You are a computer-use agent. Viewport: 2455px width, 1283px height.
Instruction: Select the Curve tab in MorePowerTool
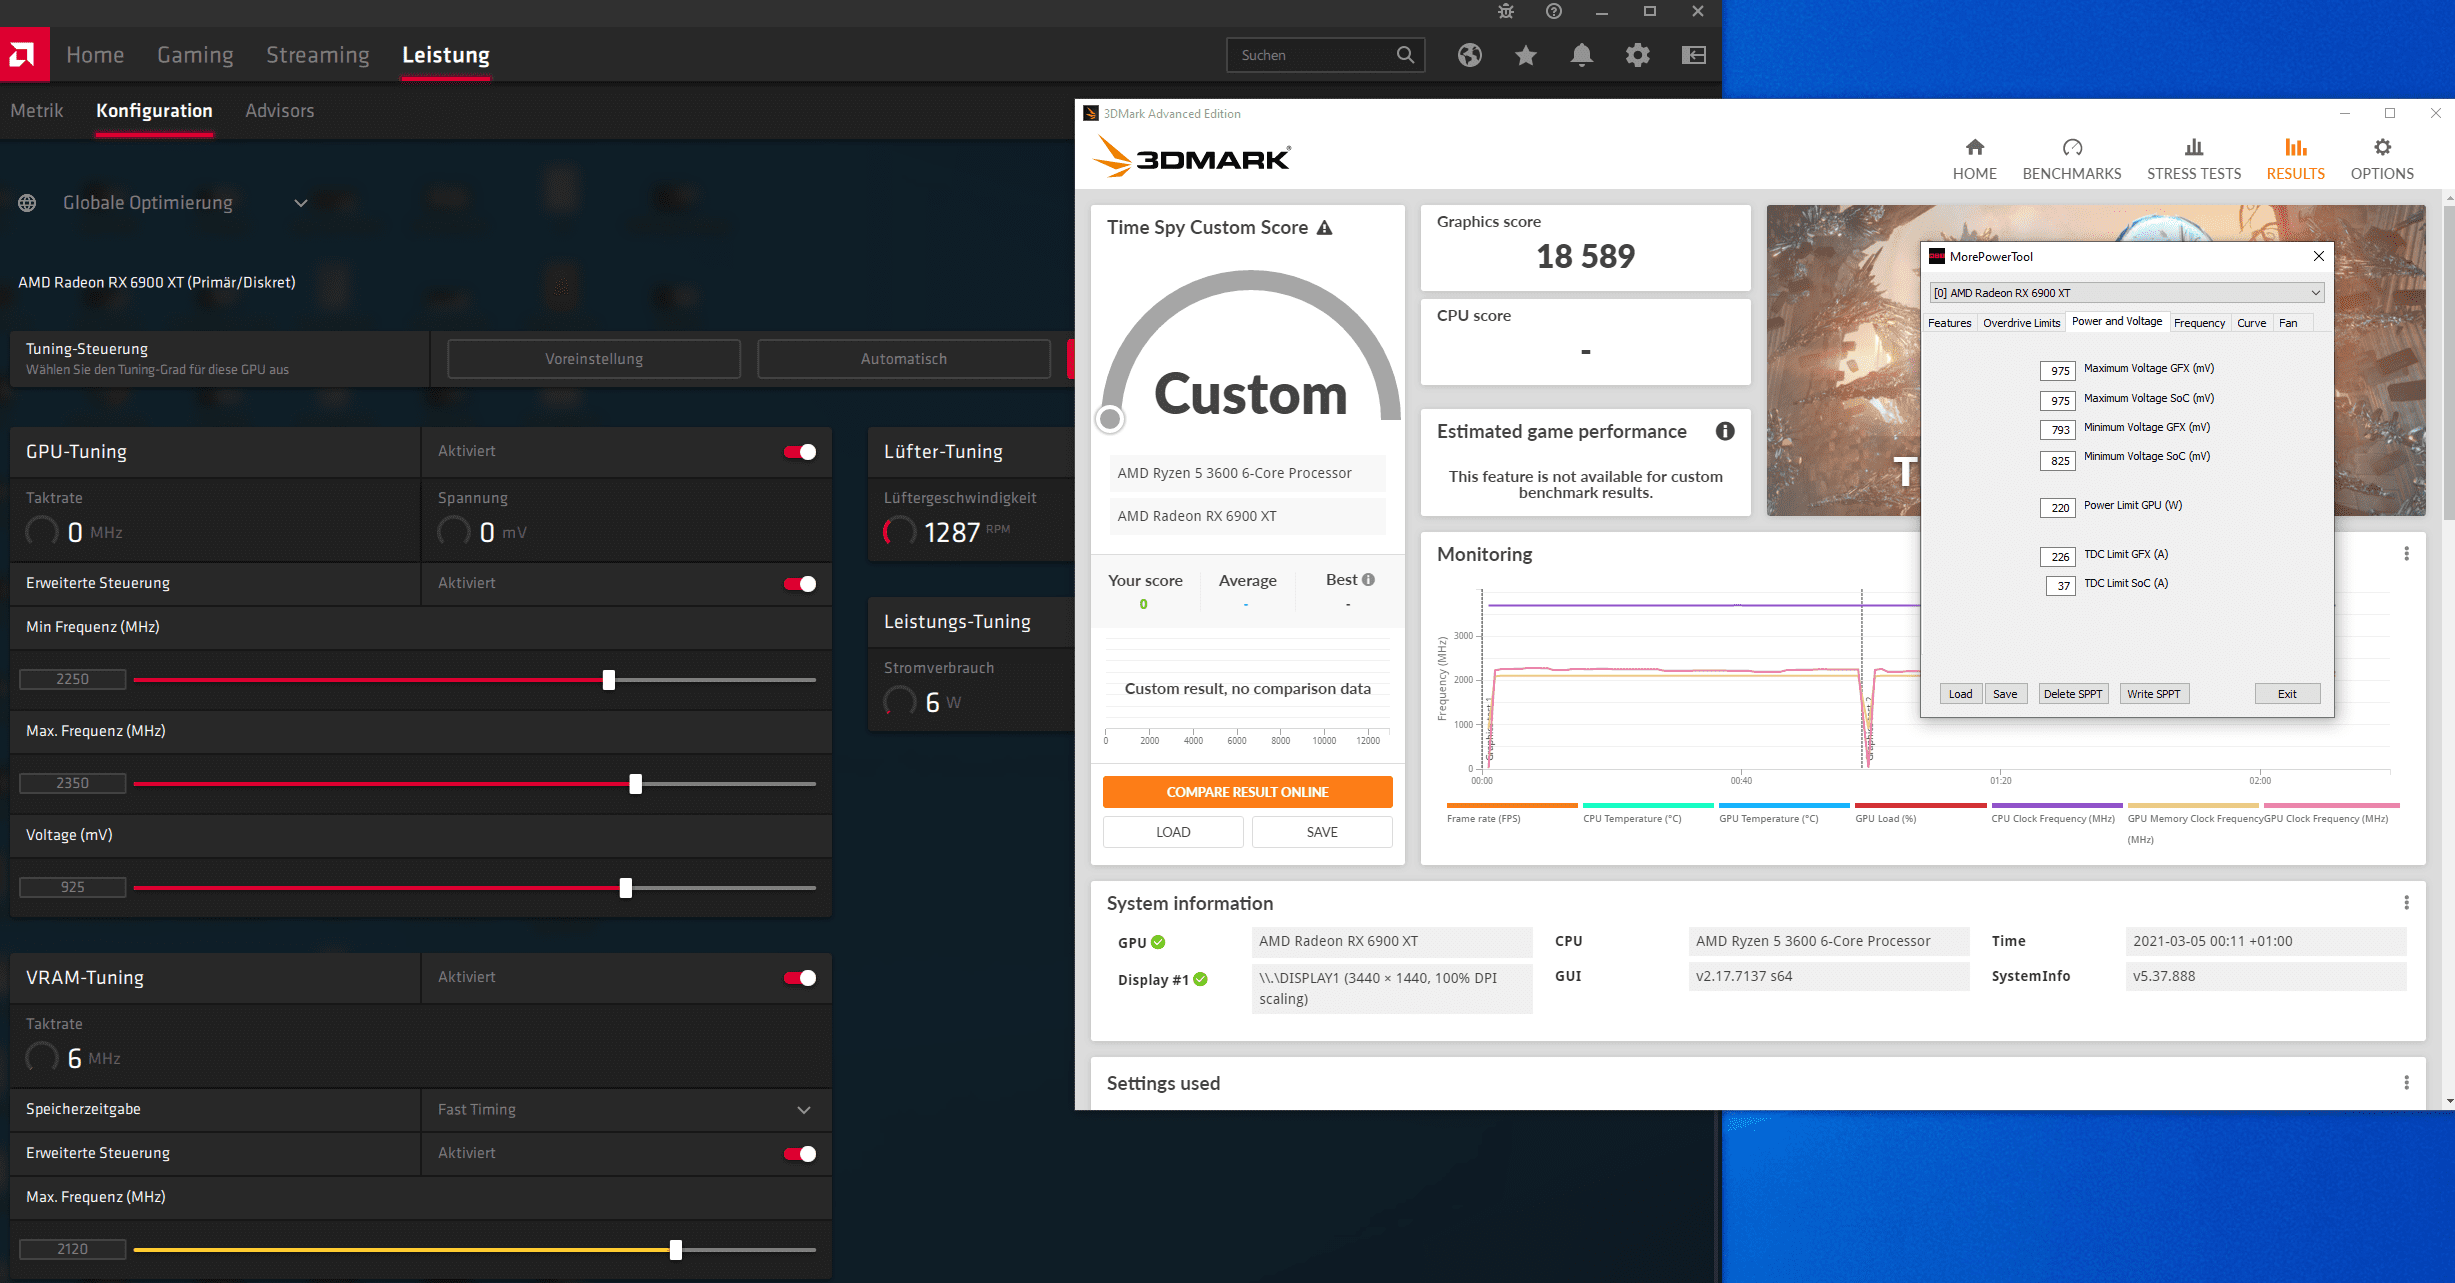pyautogui.click(x=2251, y=323)
